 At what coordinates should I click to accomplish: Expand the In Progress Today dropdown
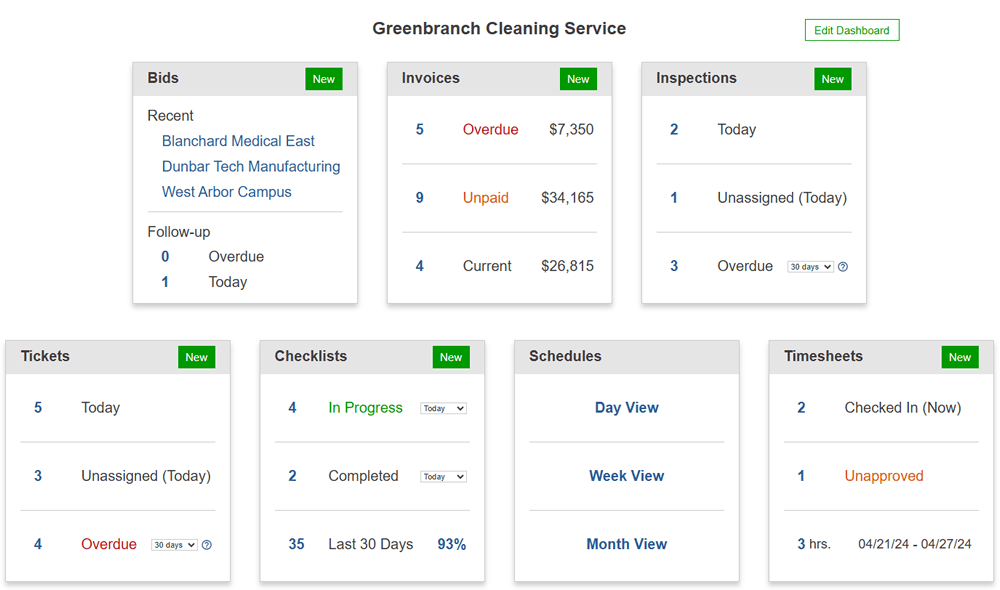pos(443,408)
